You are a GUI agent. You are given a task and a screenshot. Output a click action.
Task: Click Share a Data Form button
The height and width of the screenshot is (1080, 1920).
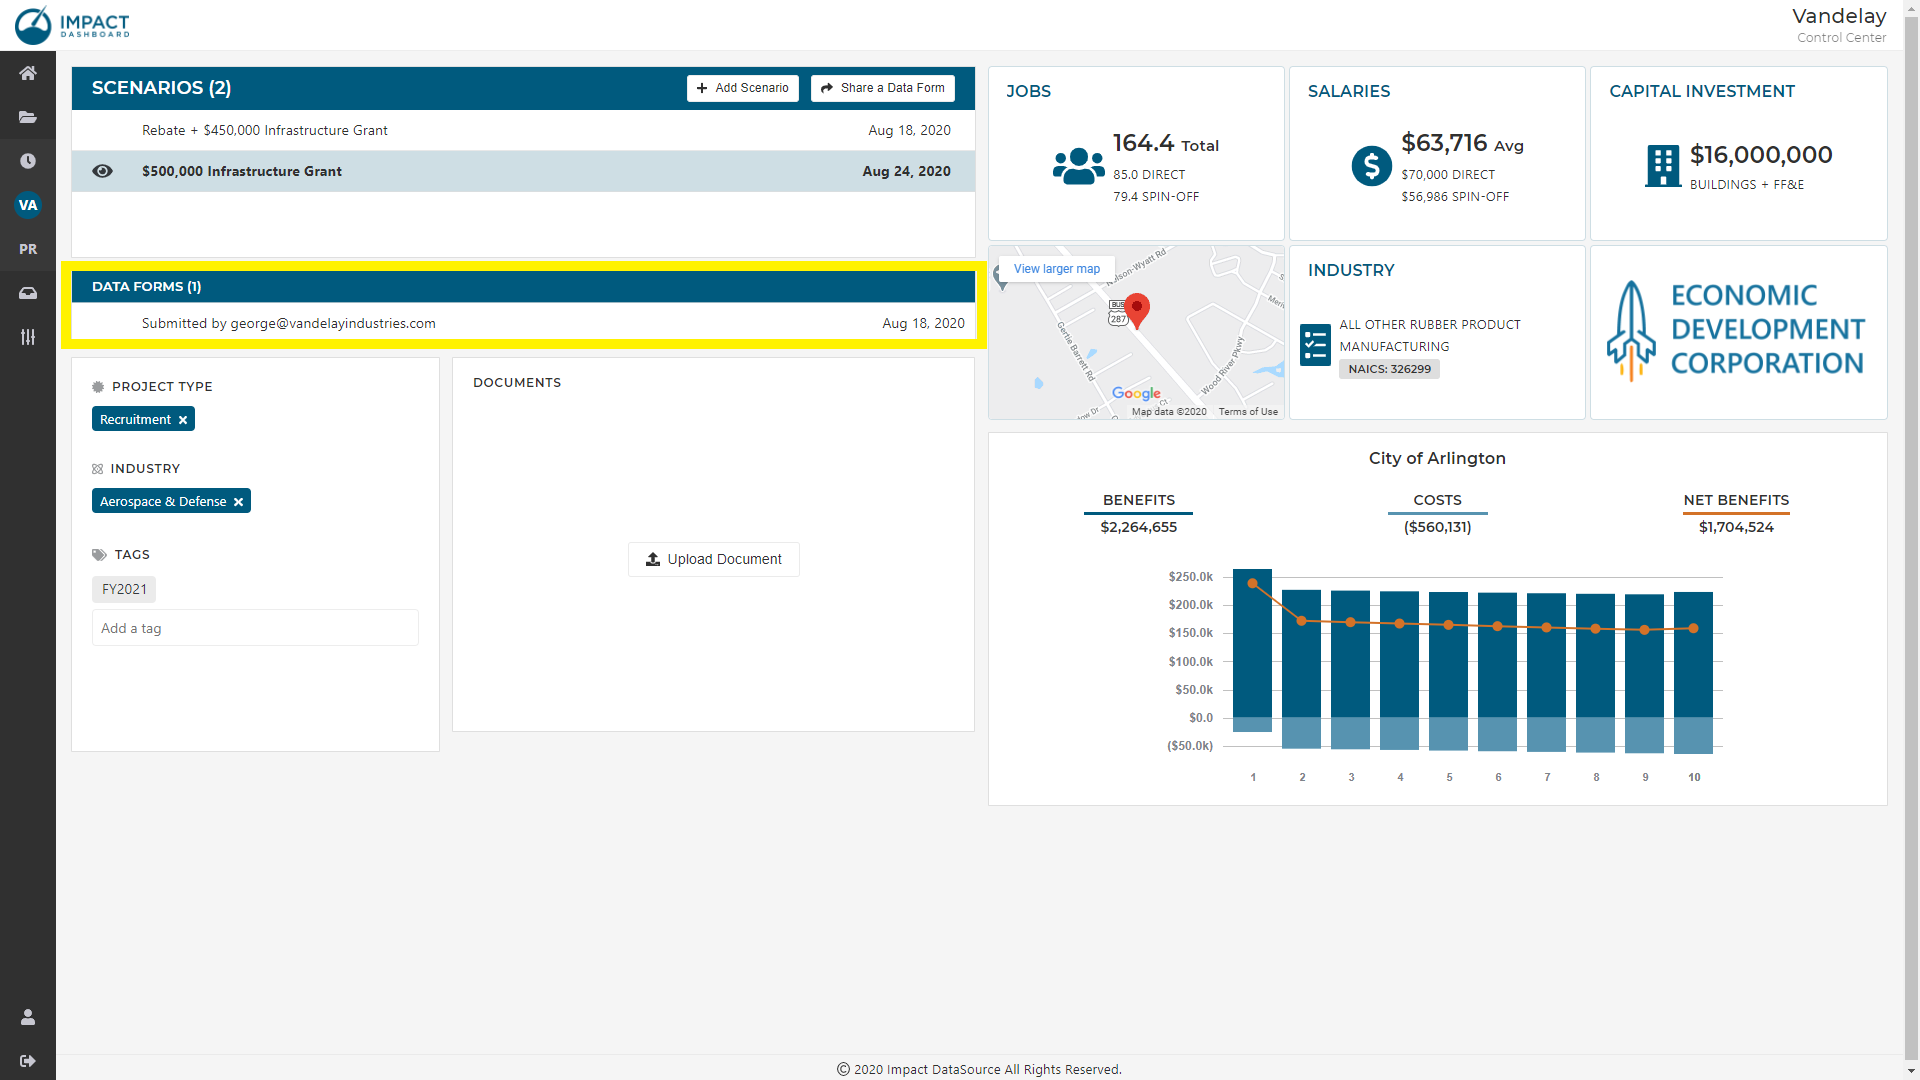pos(882,88)
